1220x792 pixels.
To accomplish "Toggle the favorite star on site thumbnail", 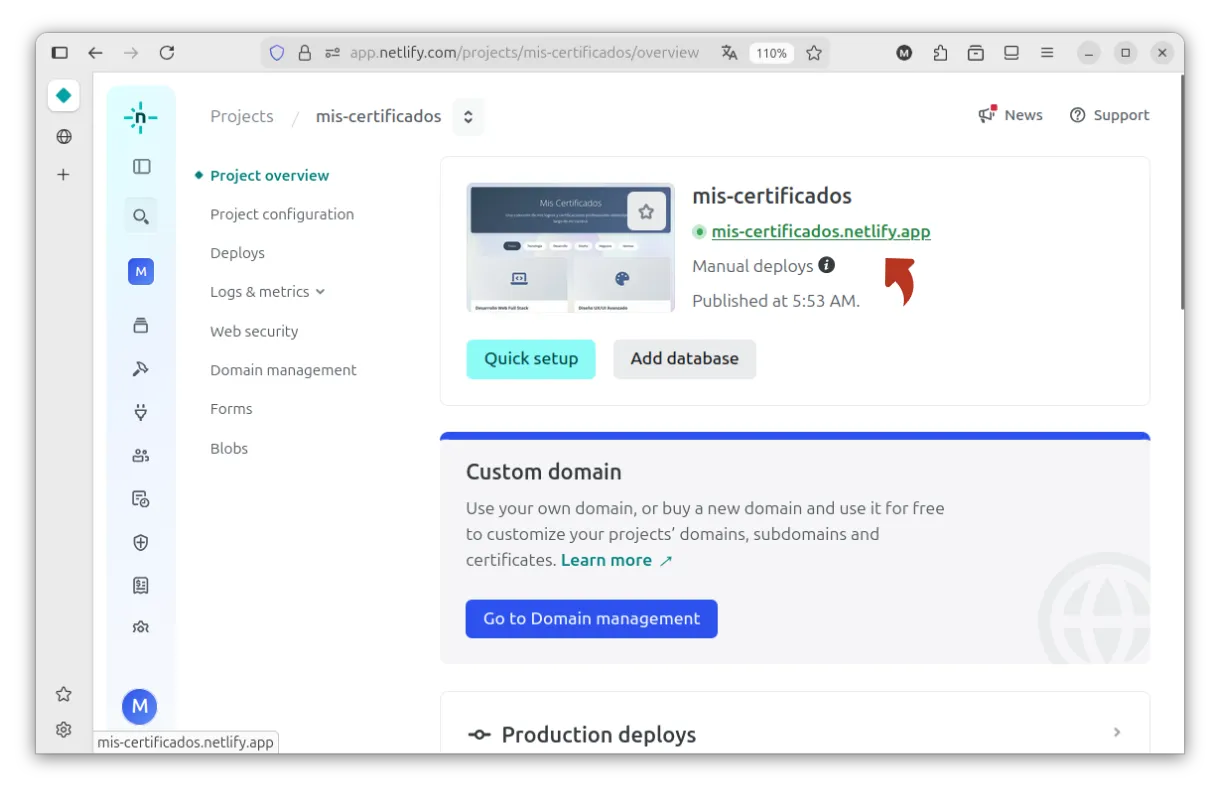I will coord(646,212).
